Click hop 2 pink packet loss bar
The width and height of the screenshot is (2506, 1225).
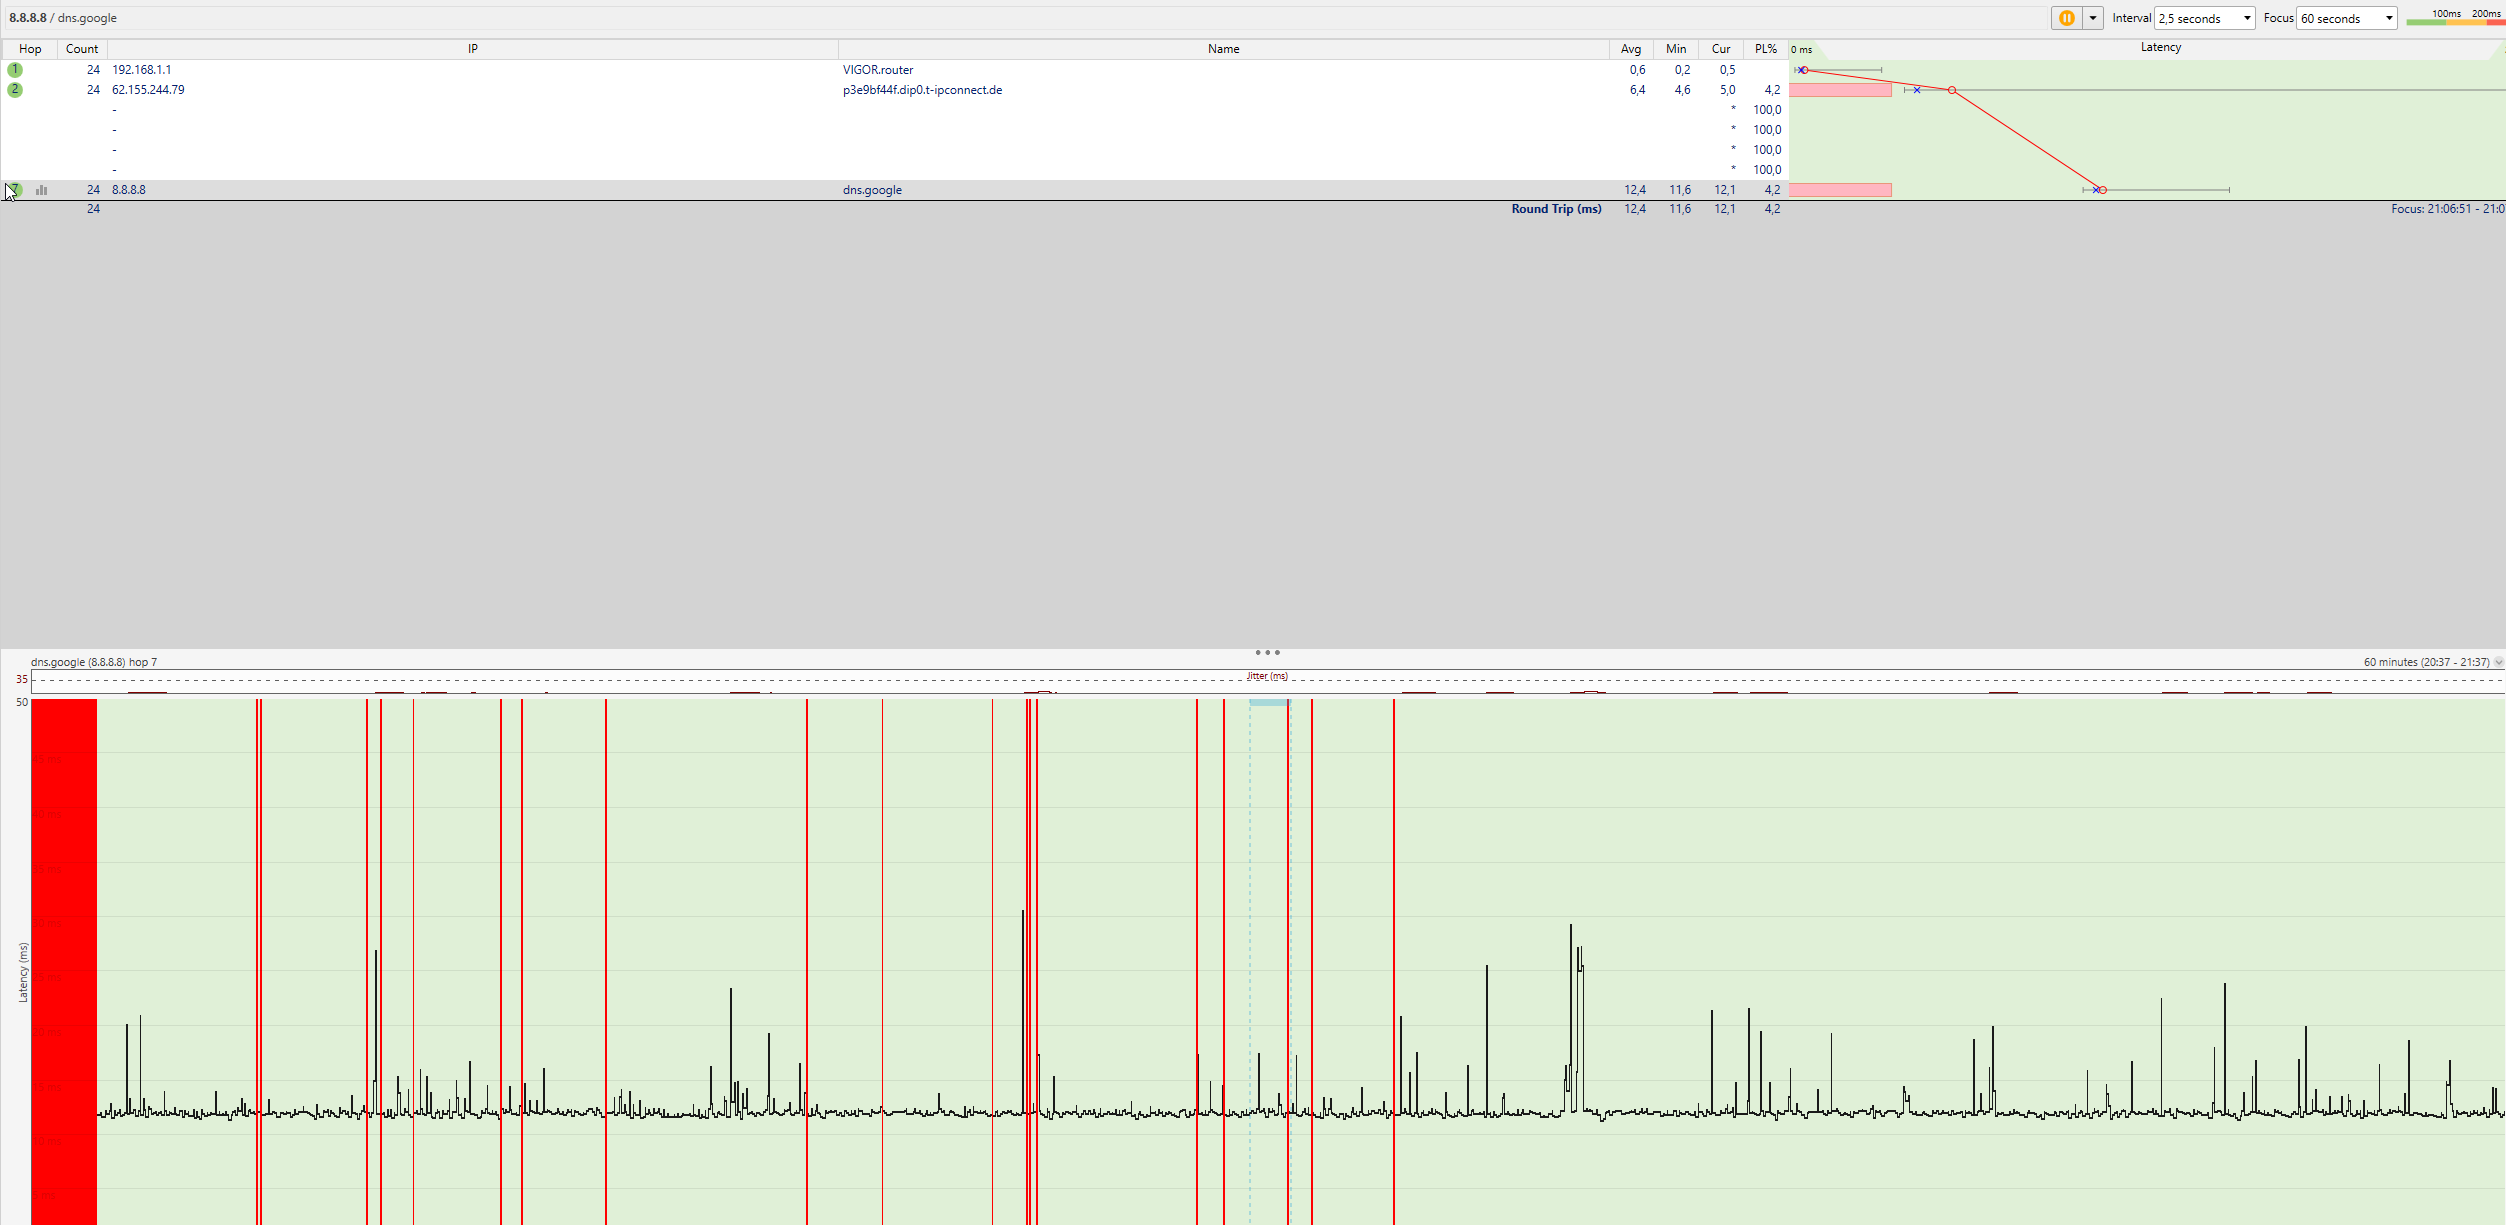pos(1840,90)
